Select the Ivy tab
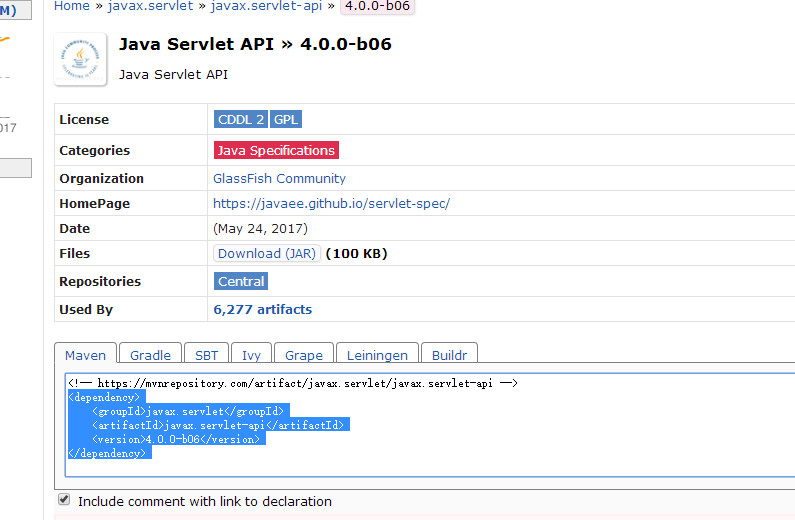Screen dimensions: 795x520 pyautogui.click(x=250, y=355)
